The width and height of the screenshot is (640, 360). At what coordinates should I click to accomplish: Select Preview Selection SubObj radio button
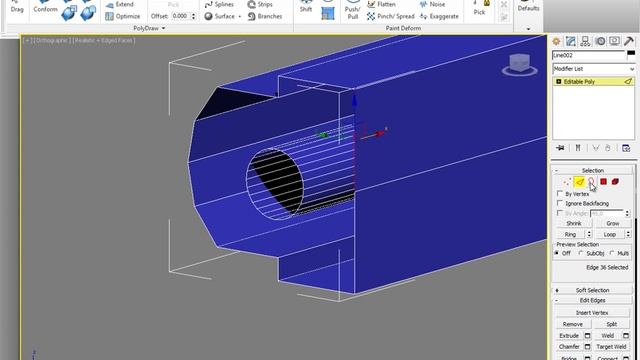click(580, 253)
